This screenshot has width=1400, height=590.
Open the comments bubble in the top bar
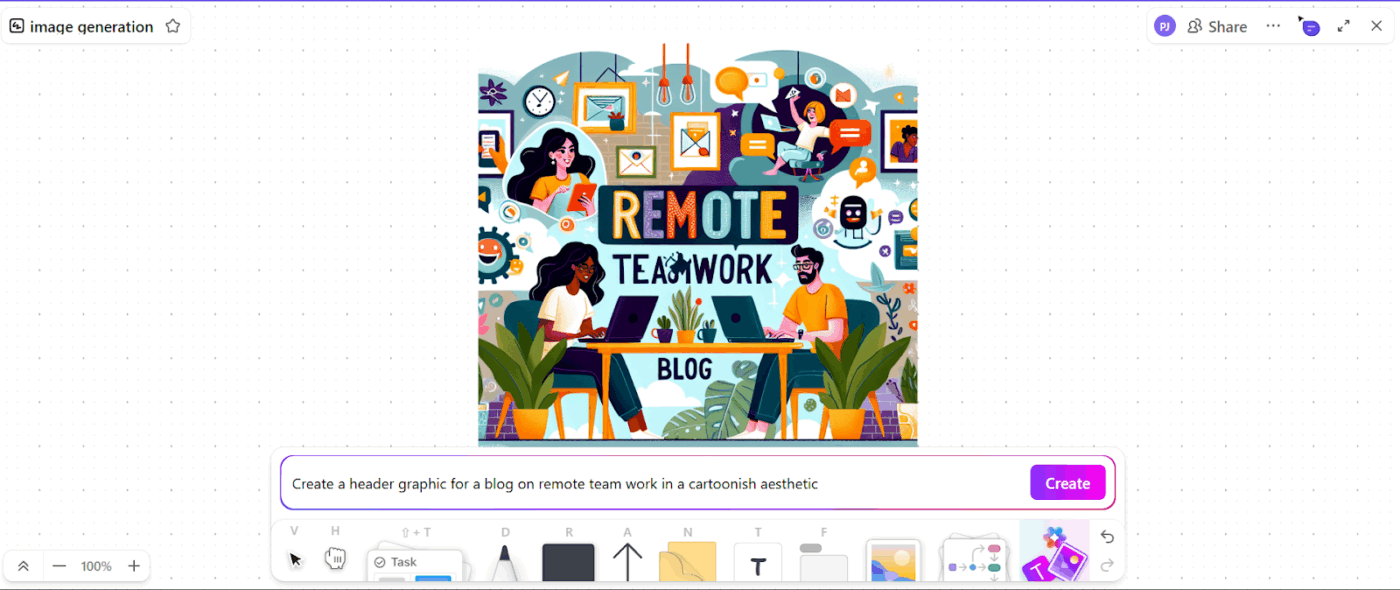point(1309,26)
